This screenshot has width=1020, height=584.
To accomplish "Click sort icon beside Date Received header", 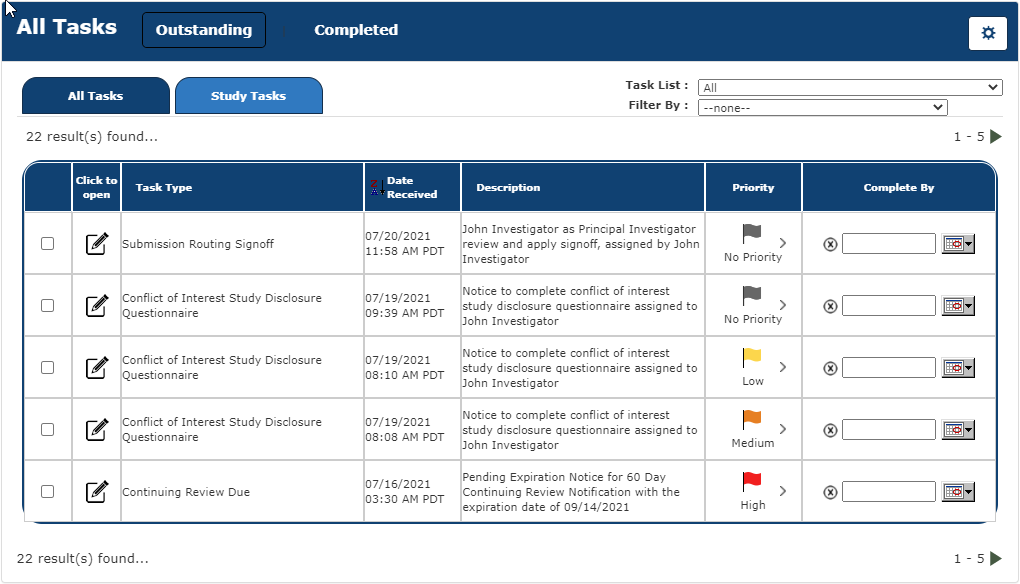I will click(377, 188).
